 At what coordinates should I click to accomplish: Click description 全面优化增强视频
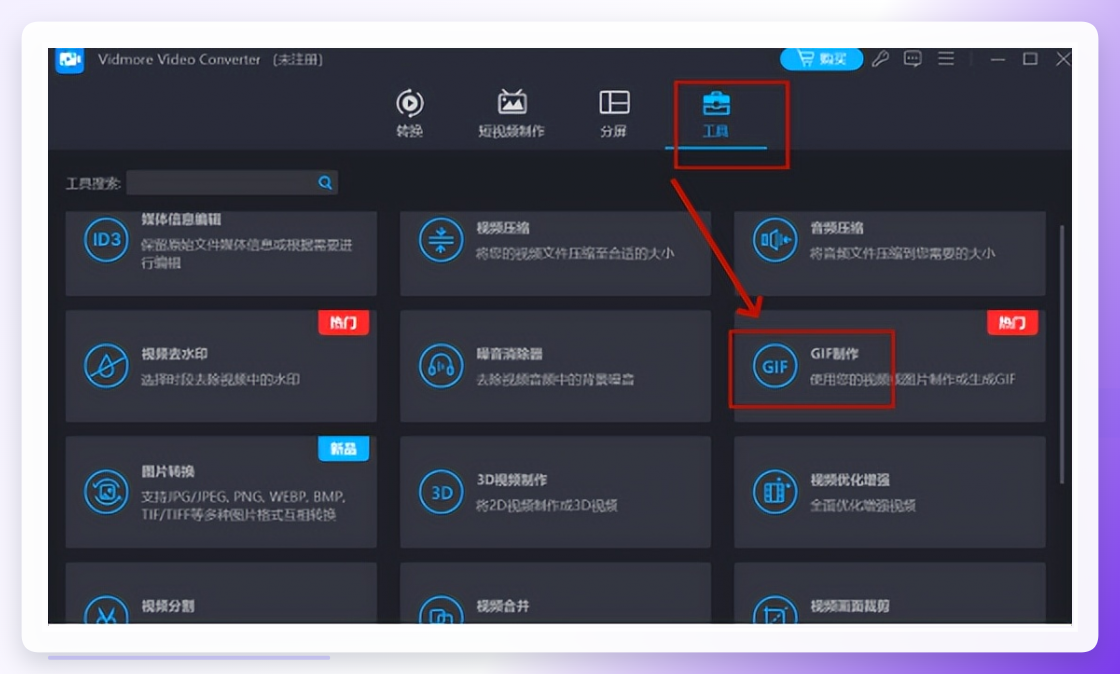pyautogui.click(x=863, y=506)
